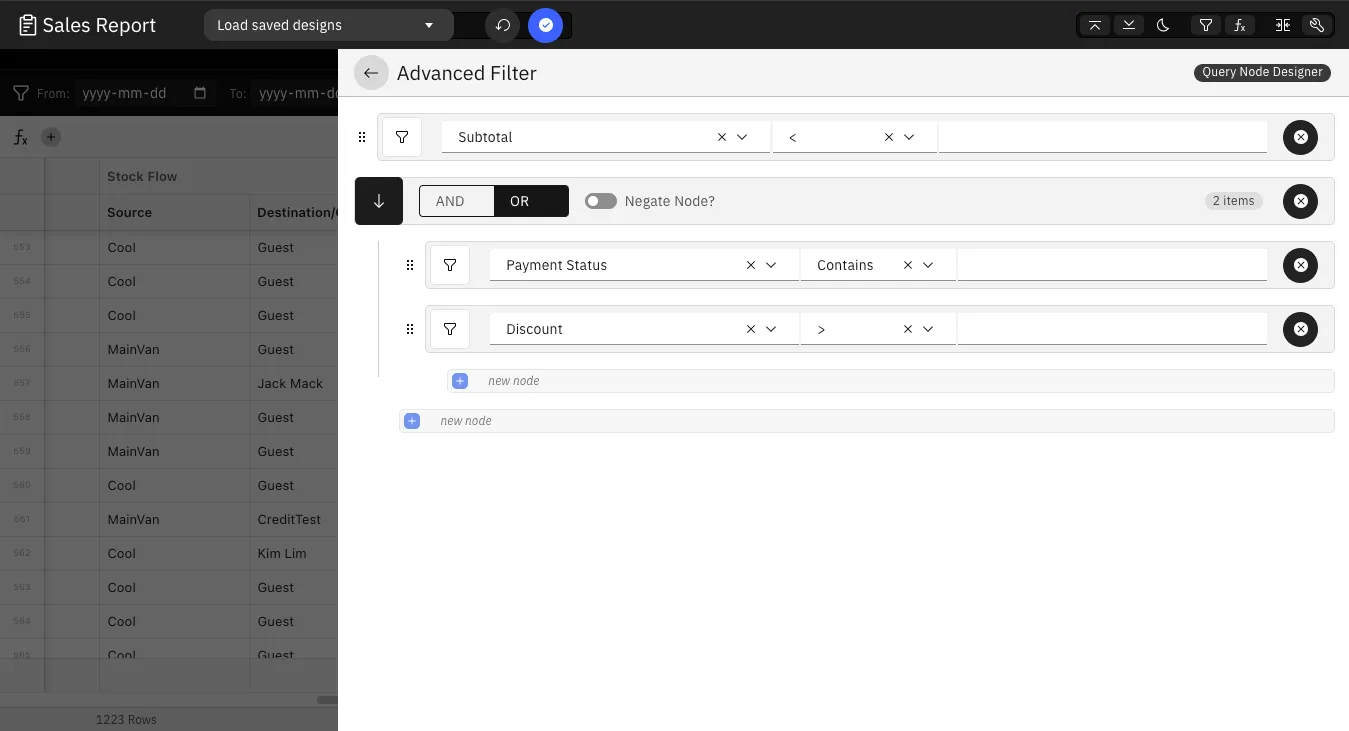
Task: Click drag handle of the Payment Status row
Action: click(410, 265)
